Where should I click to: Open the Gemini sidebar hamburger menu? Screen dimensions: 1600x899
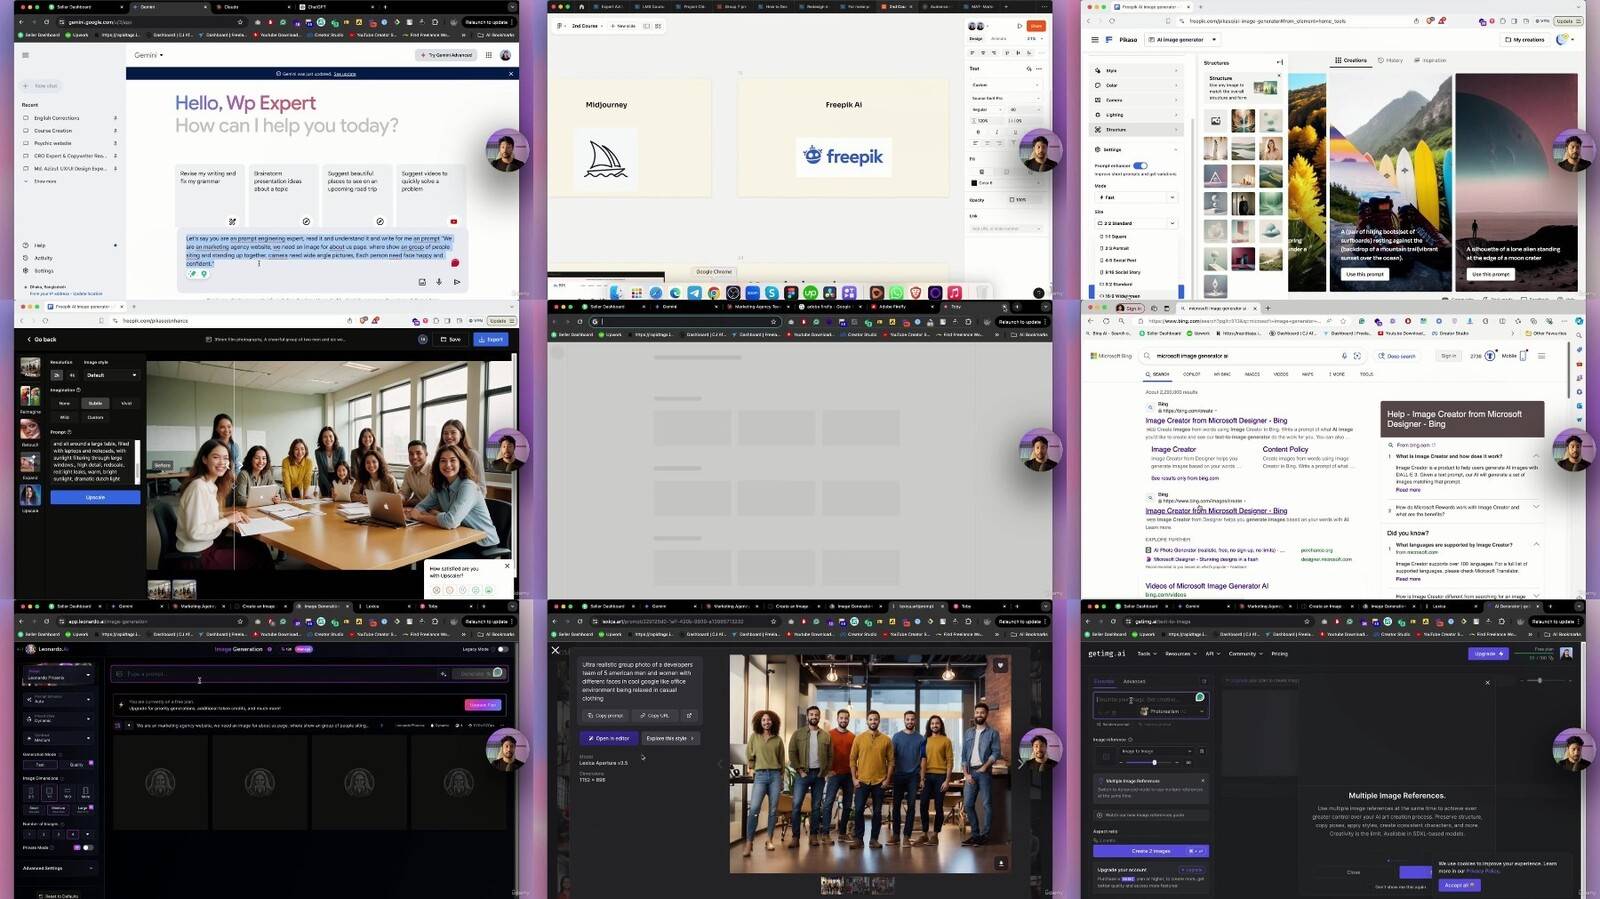(25, 55)
